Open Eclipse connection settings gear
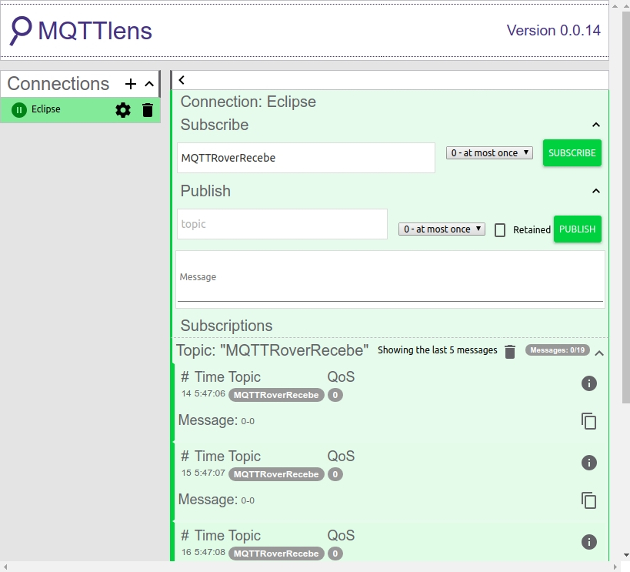This screenshot has height=572, width=630. (123, 110)
